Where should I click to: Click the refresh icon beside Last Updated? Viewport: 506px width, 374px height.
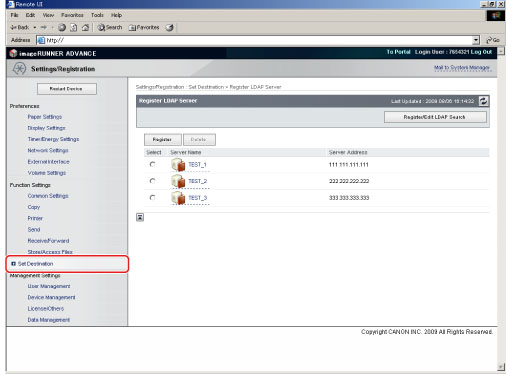point(483,101)
